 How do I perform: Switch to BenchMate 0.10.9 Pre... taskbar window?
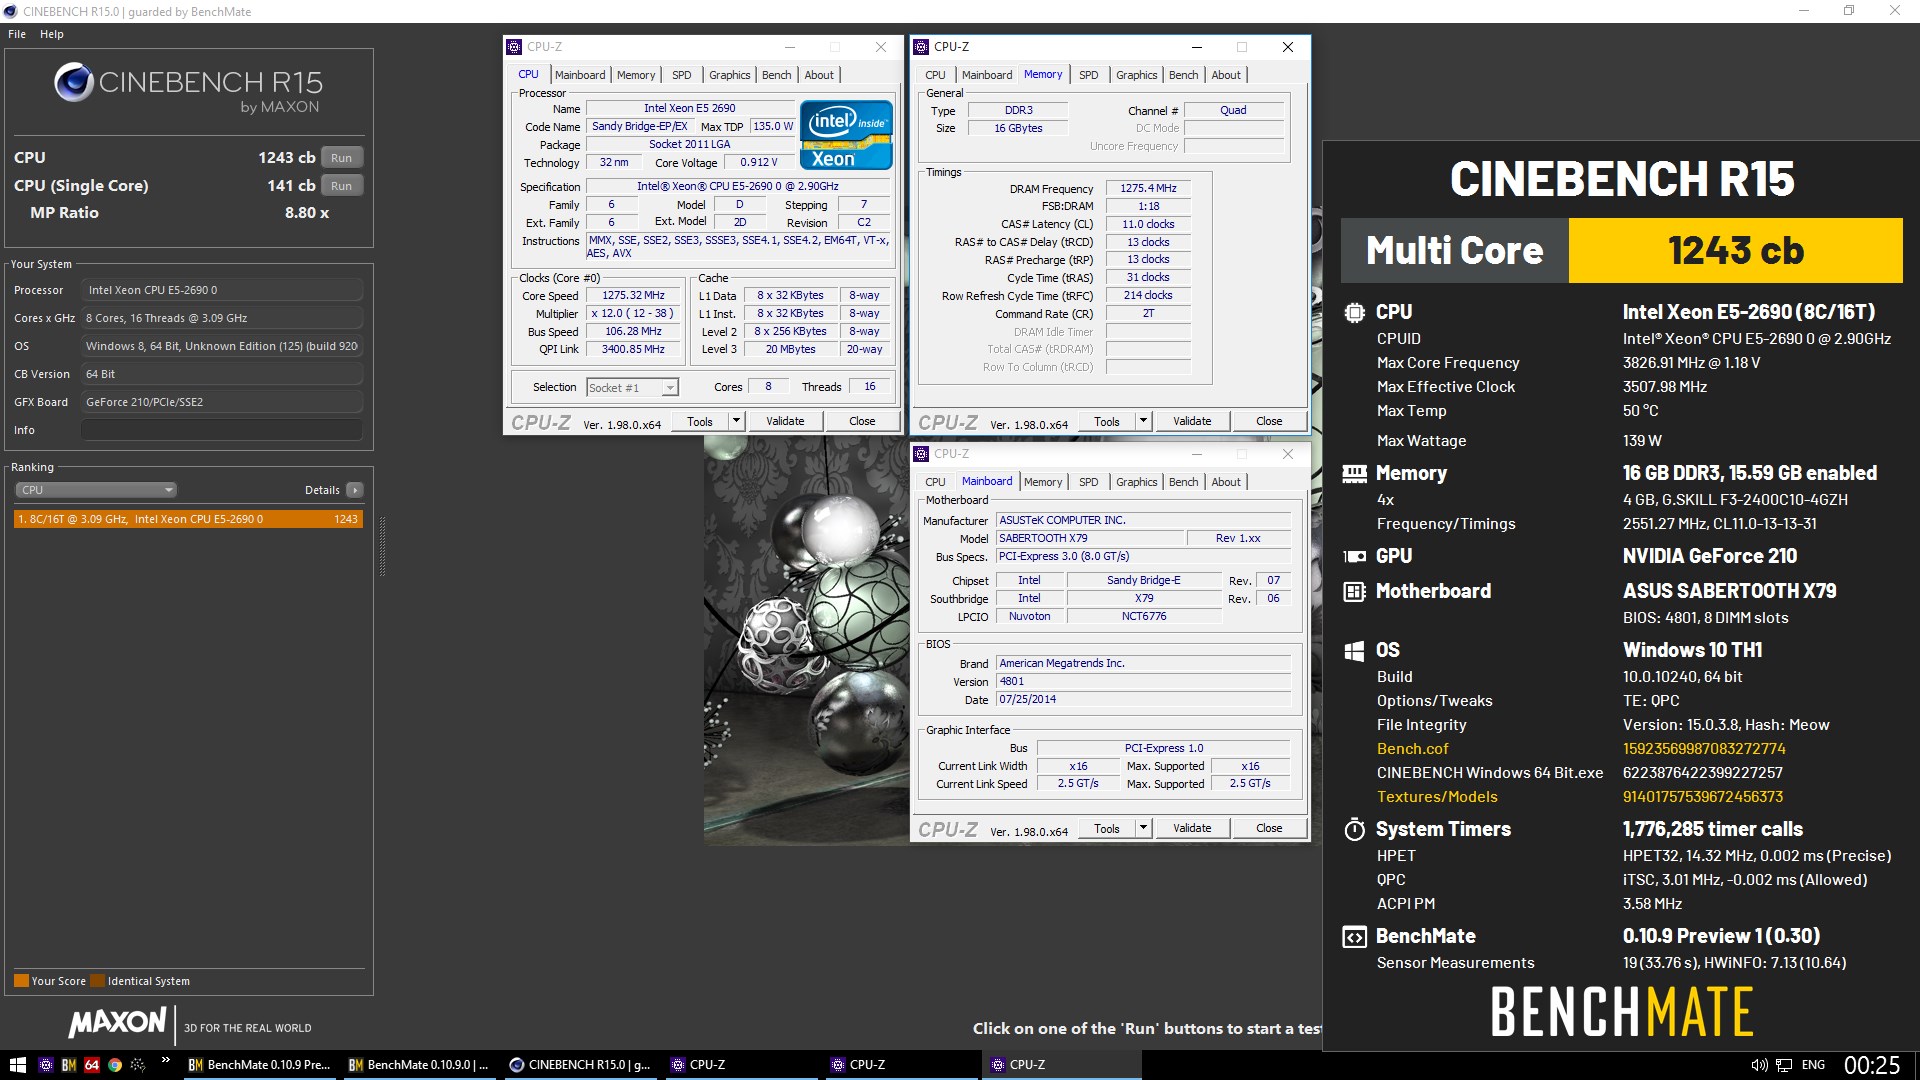[x=259, y=1065]
